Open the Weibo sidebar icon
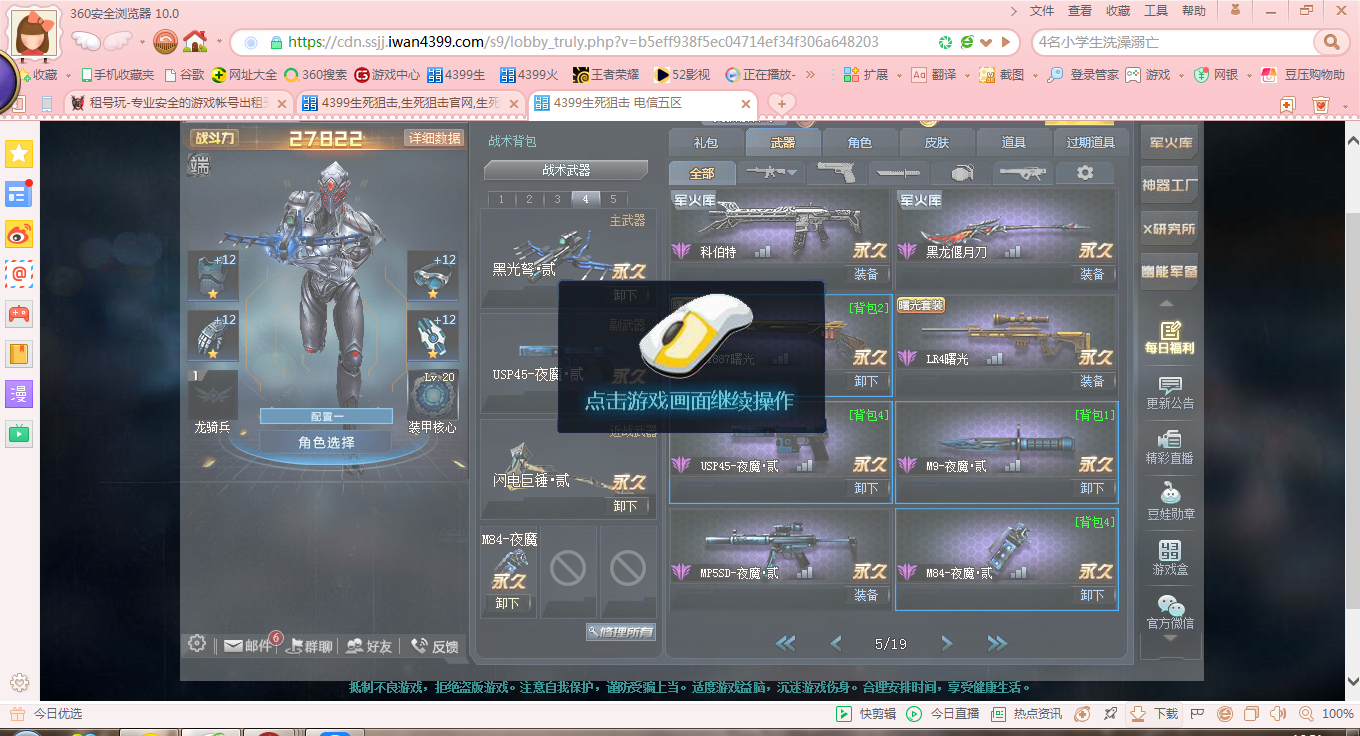Screen dimensions: 1360x736 [x=19, y=233]
